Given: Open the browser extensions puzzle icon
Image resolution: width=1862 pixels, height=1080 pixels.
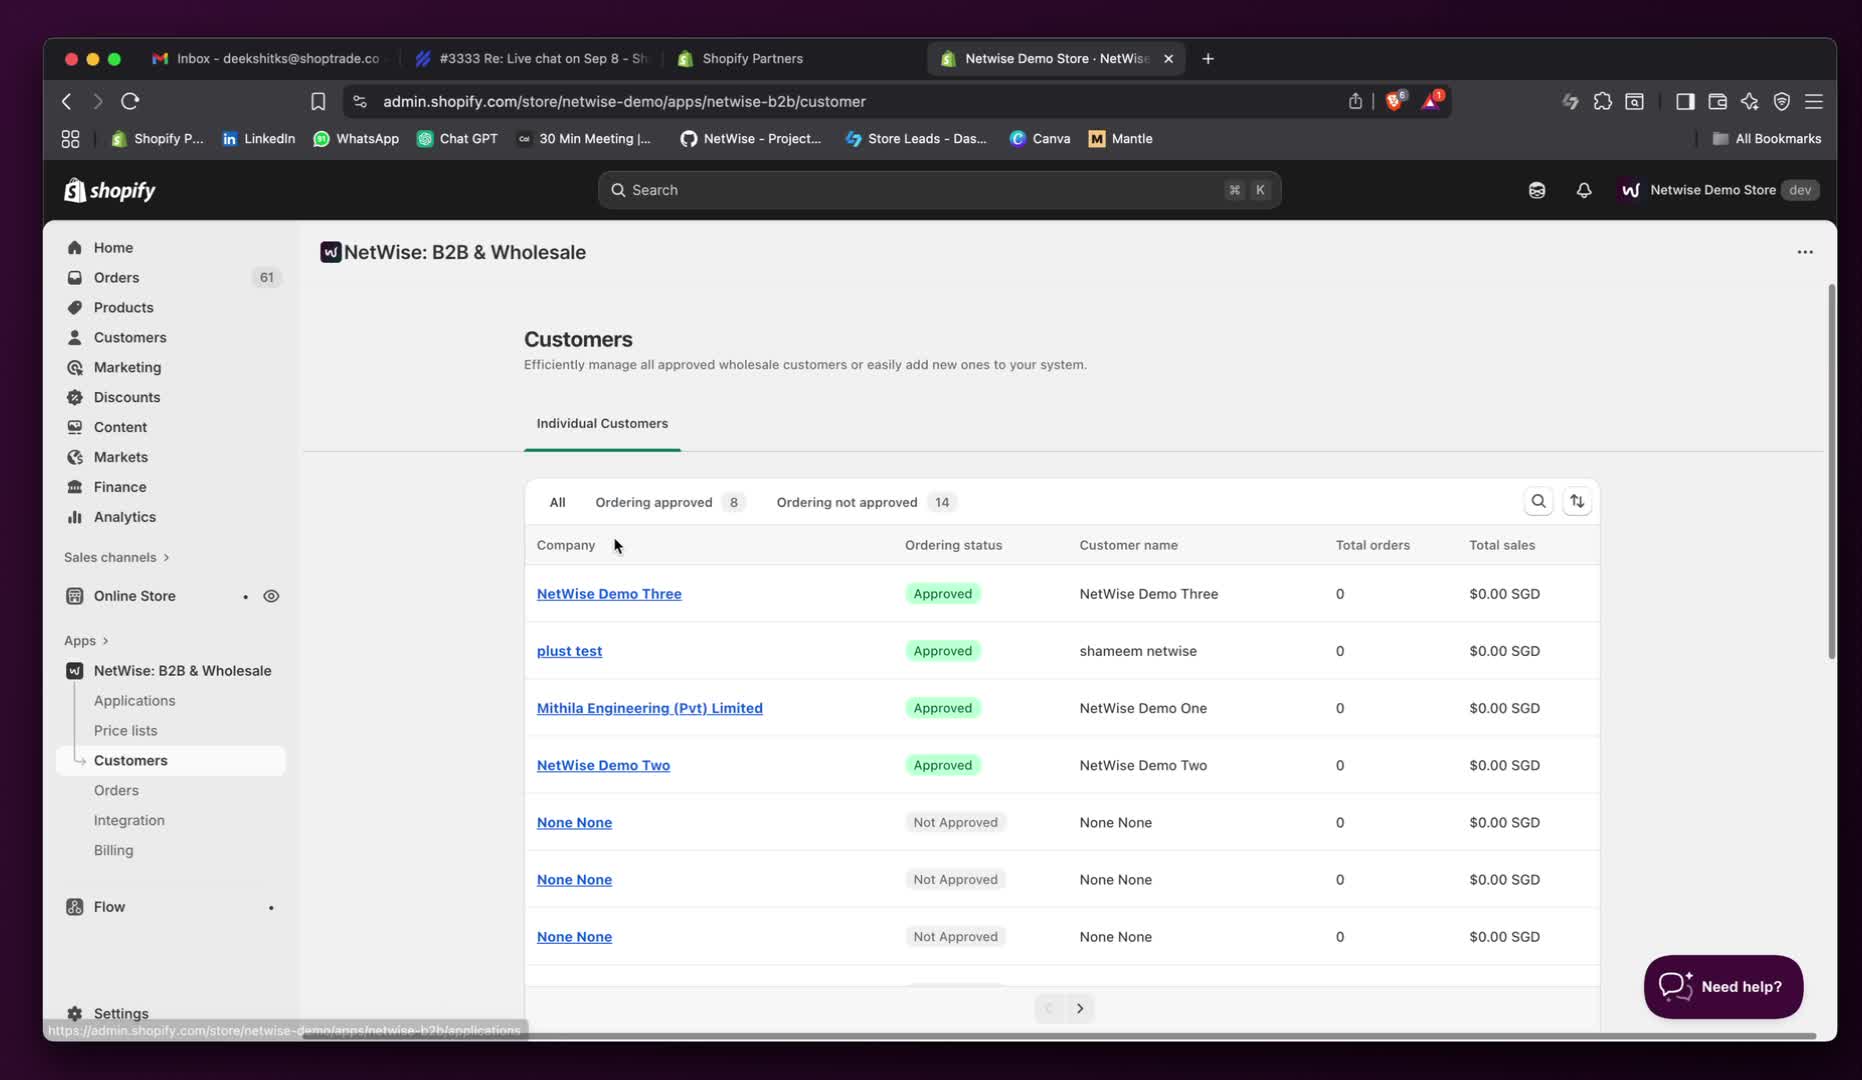Looking at the screenshot, I should coord(1603,101).
